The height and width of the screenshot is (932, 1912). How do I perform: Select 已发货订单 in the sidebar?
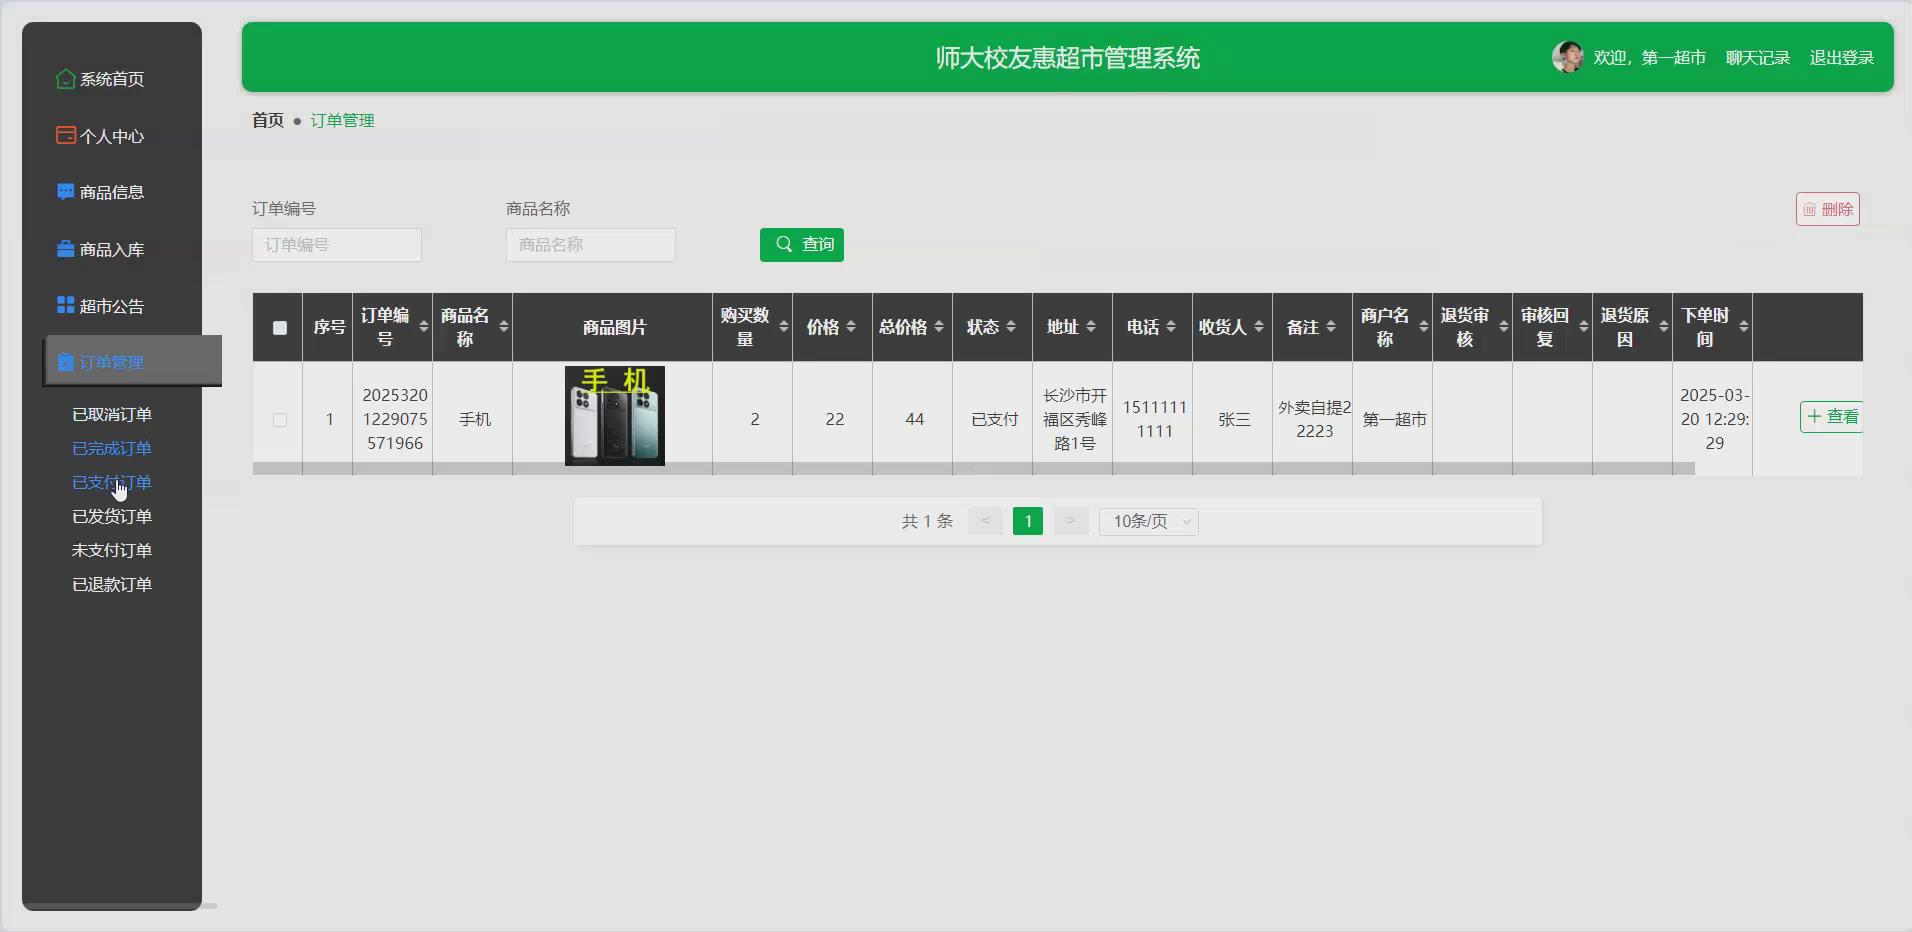click(x=110, y=516)
